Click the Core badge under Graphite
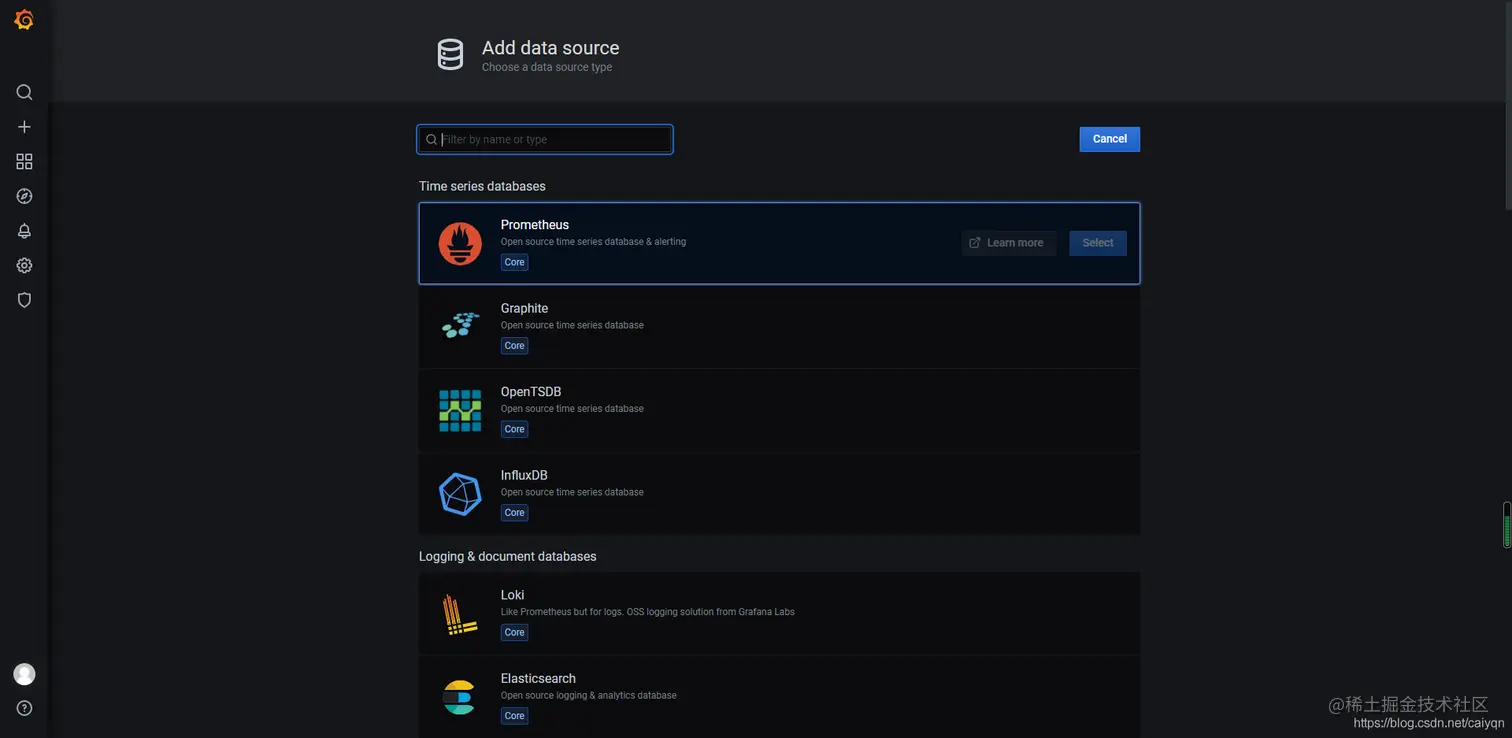 [x=514, y=346]
